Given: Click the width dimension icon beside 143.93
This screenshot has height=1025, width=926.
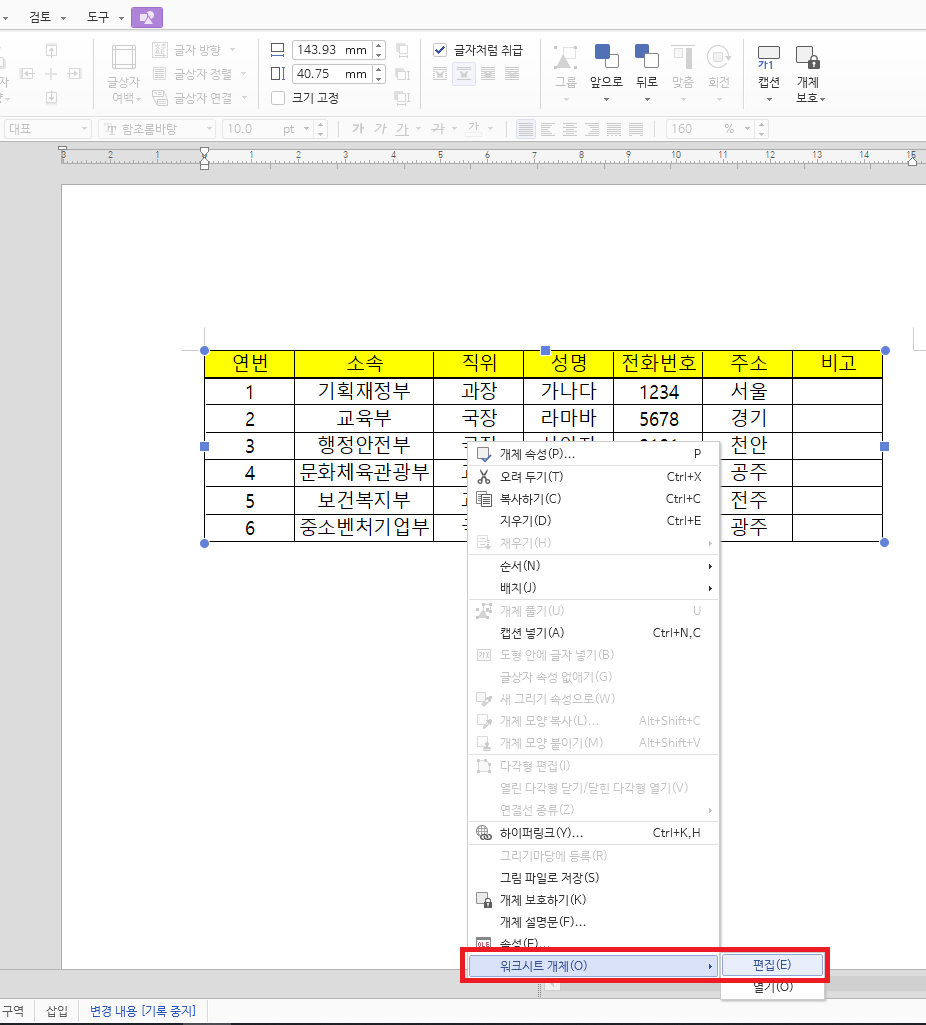Looking at the screenshot, I should pos(278,50).
